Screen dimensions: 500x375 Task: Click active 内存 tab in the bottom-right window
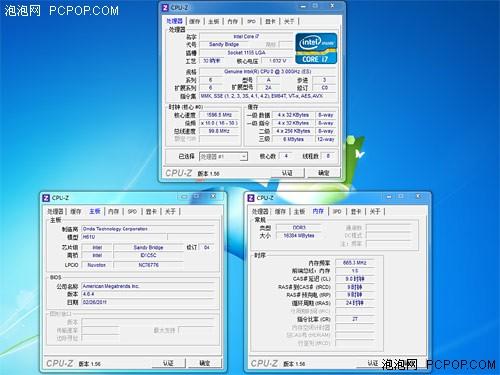point(318,211)
